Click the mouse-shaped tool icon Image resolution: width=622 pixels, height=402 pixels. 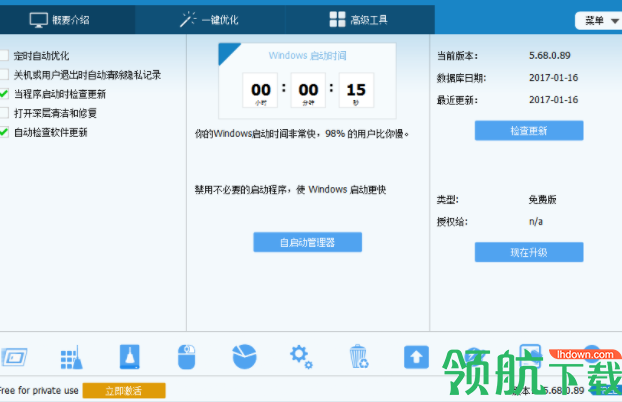click(x=186, y=357)
